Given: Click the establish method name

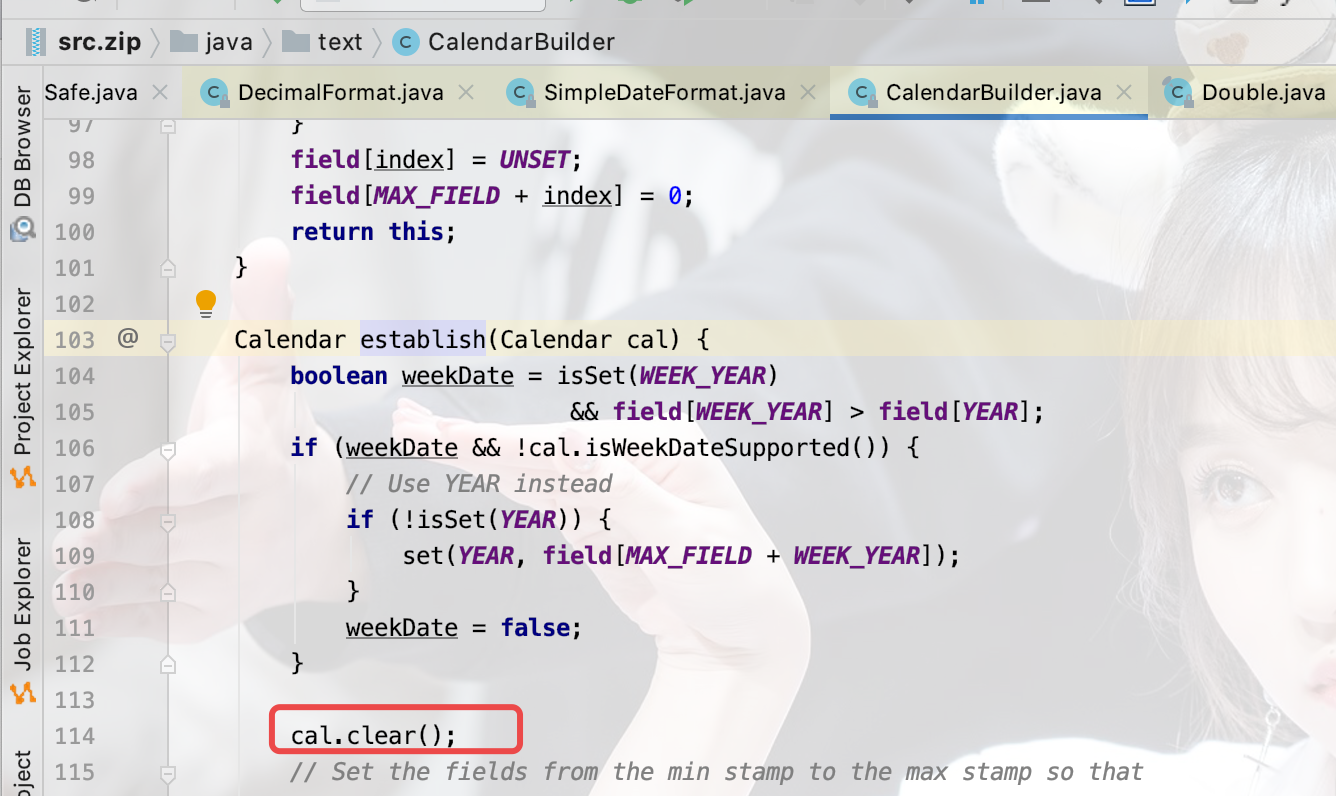Looking at the screenshot, I should pyautogui.click(x=423, y=340).
